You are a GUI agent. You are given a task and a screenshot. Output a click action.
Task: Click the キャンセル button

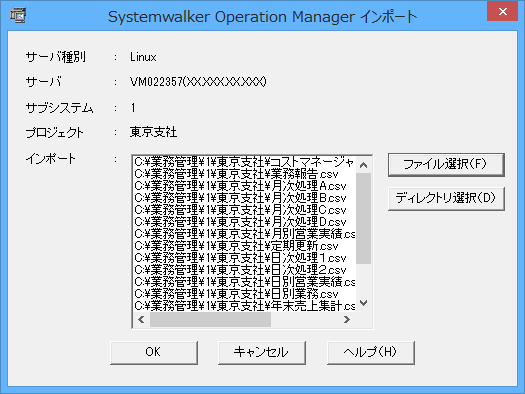[x=262, y=352]
